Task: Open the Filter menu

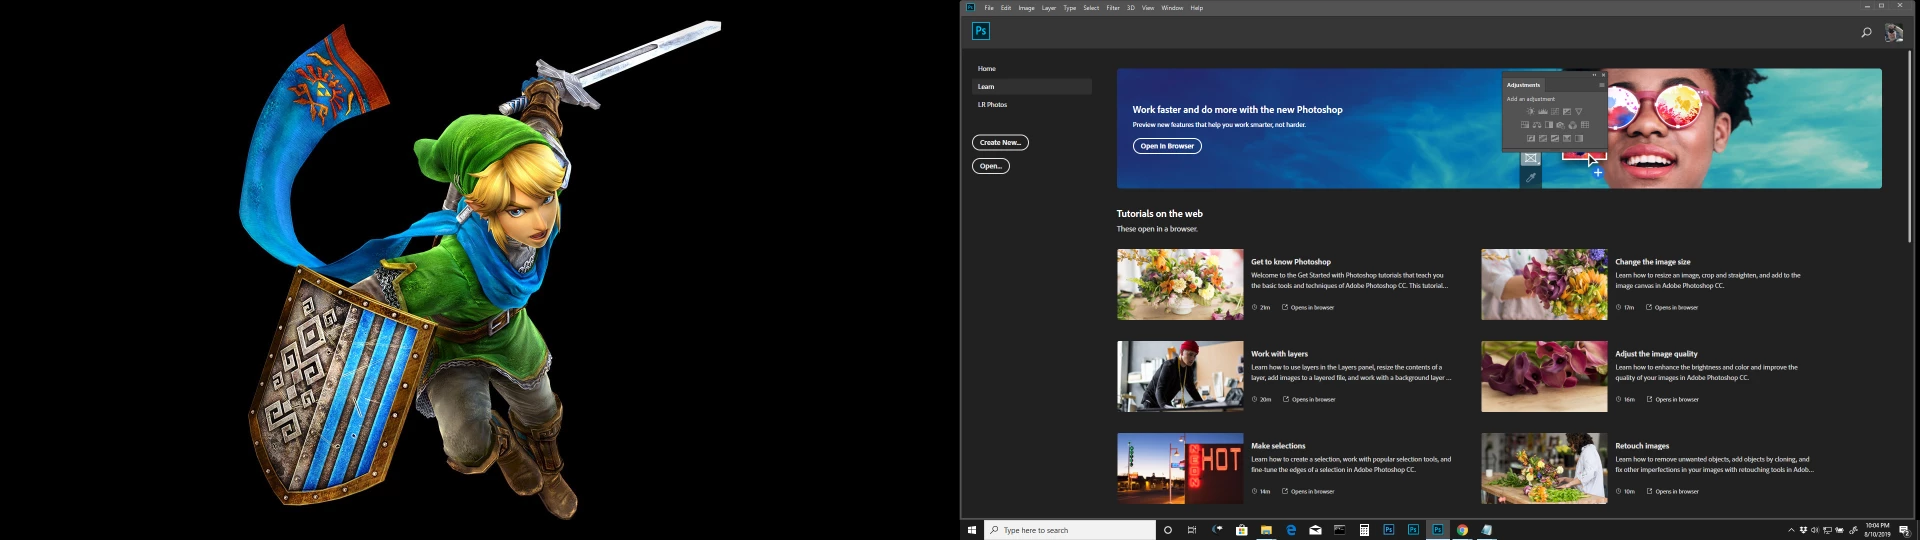Action: (1113, 8)
